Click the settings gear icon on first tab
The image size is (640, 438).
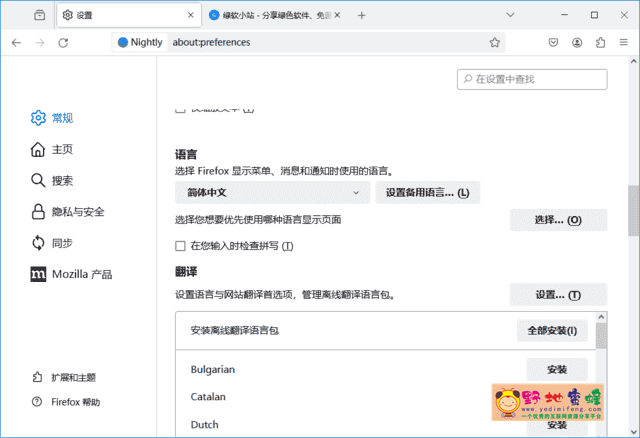coord(68,15)
